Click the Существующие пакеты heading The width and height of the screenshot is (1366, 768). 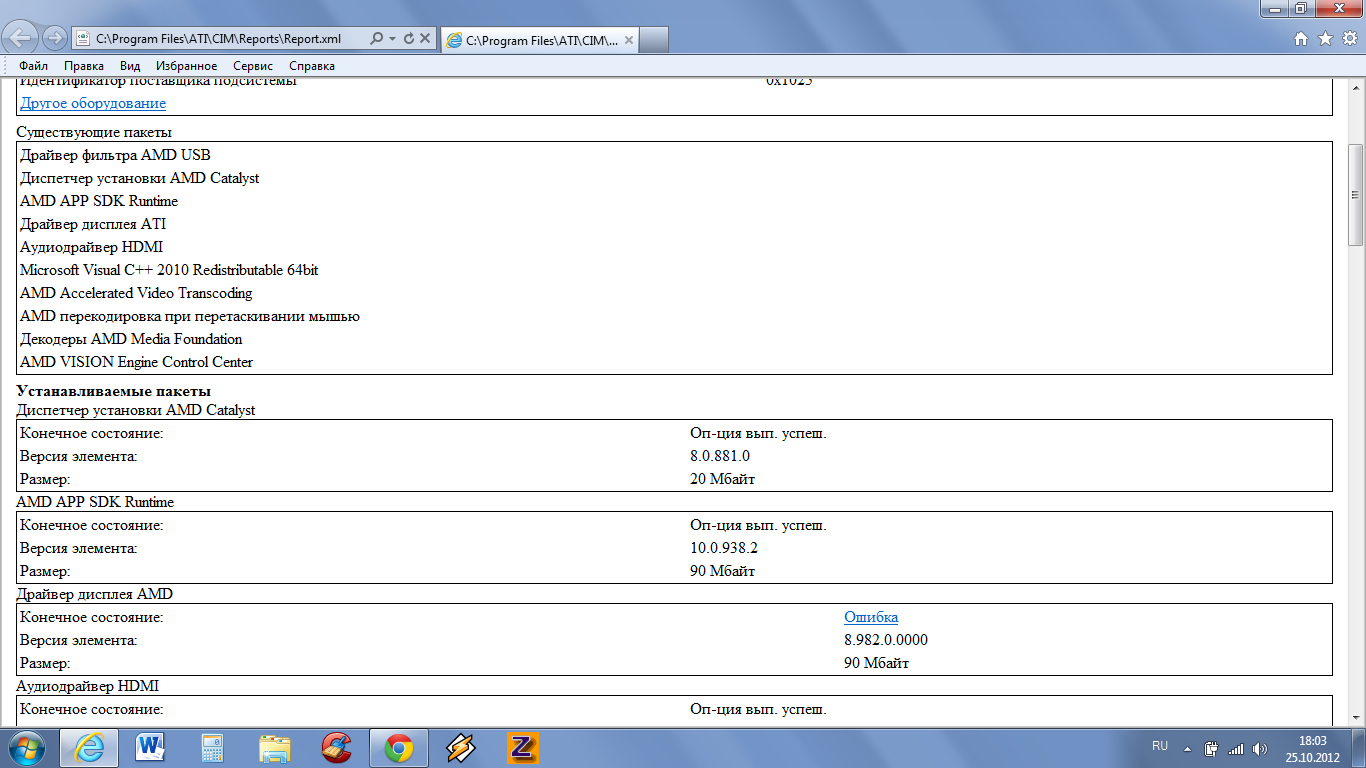click(x=94, y=132)
